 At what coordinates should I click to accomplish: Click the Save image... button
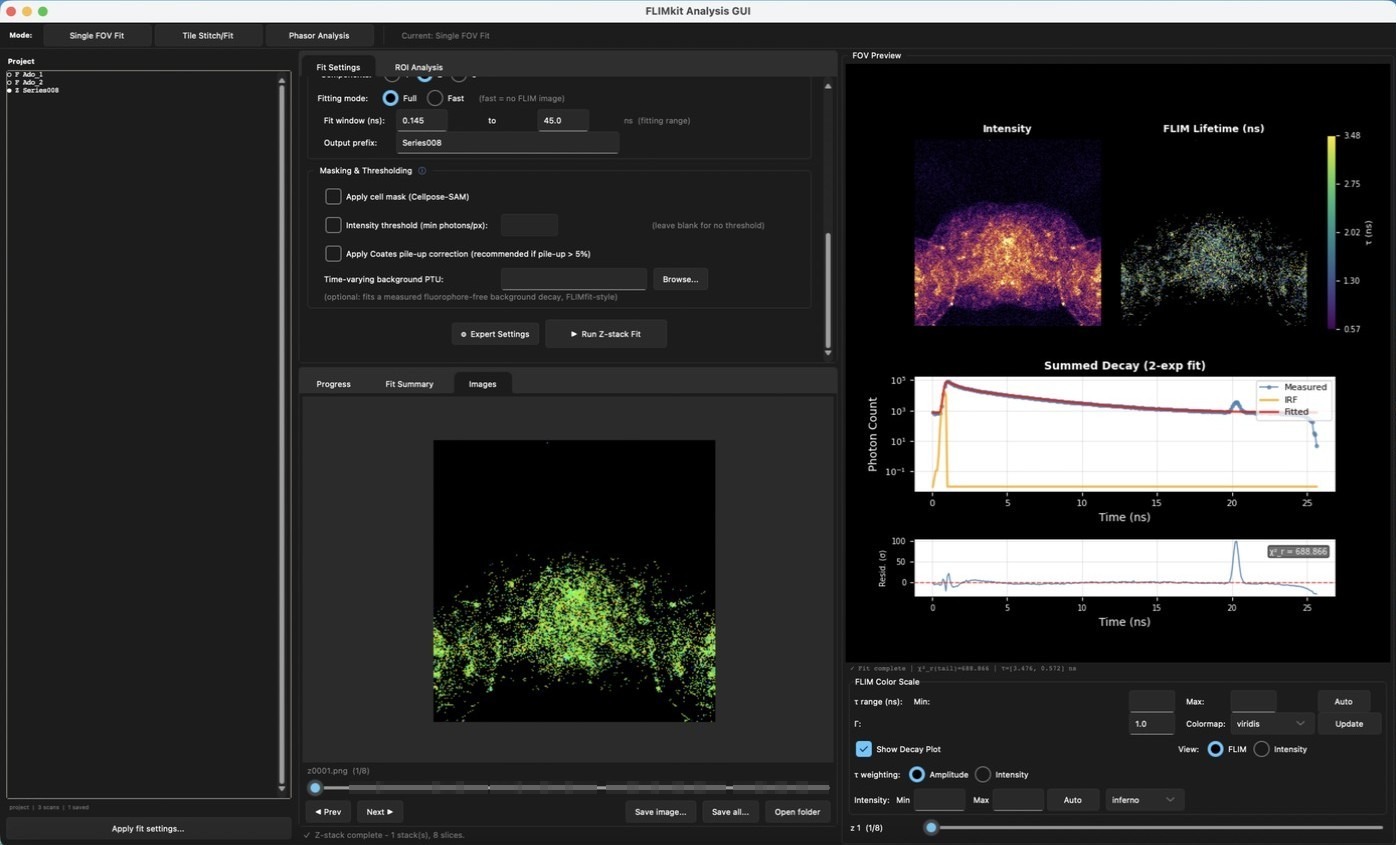tap(661, 812)
